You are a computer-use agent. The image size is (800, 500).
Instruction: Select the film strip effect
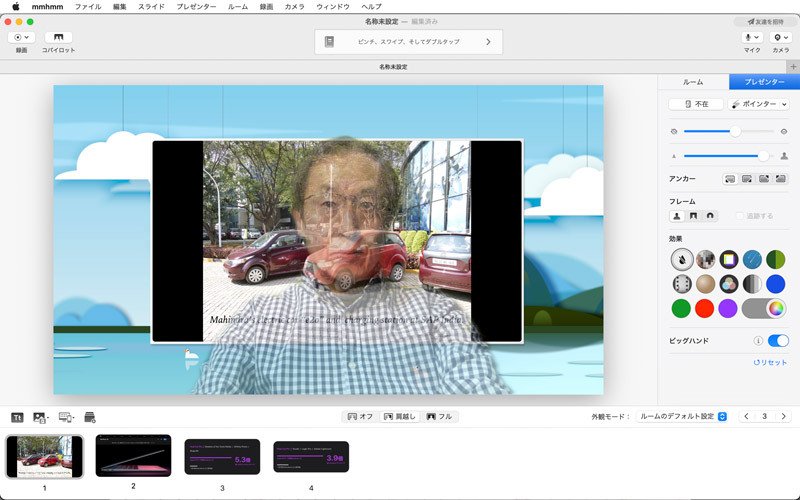tap(682, 284)
